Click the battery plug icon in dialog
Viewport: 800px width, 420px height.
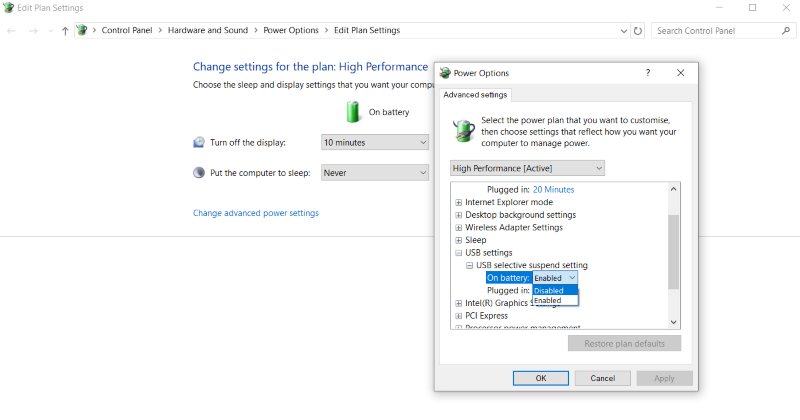click(x=464, y=131)
